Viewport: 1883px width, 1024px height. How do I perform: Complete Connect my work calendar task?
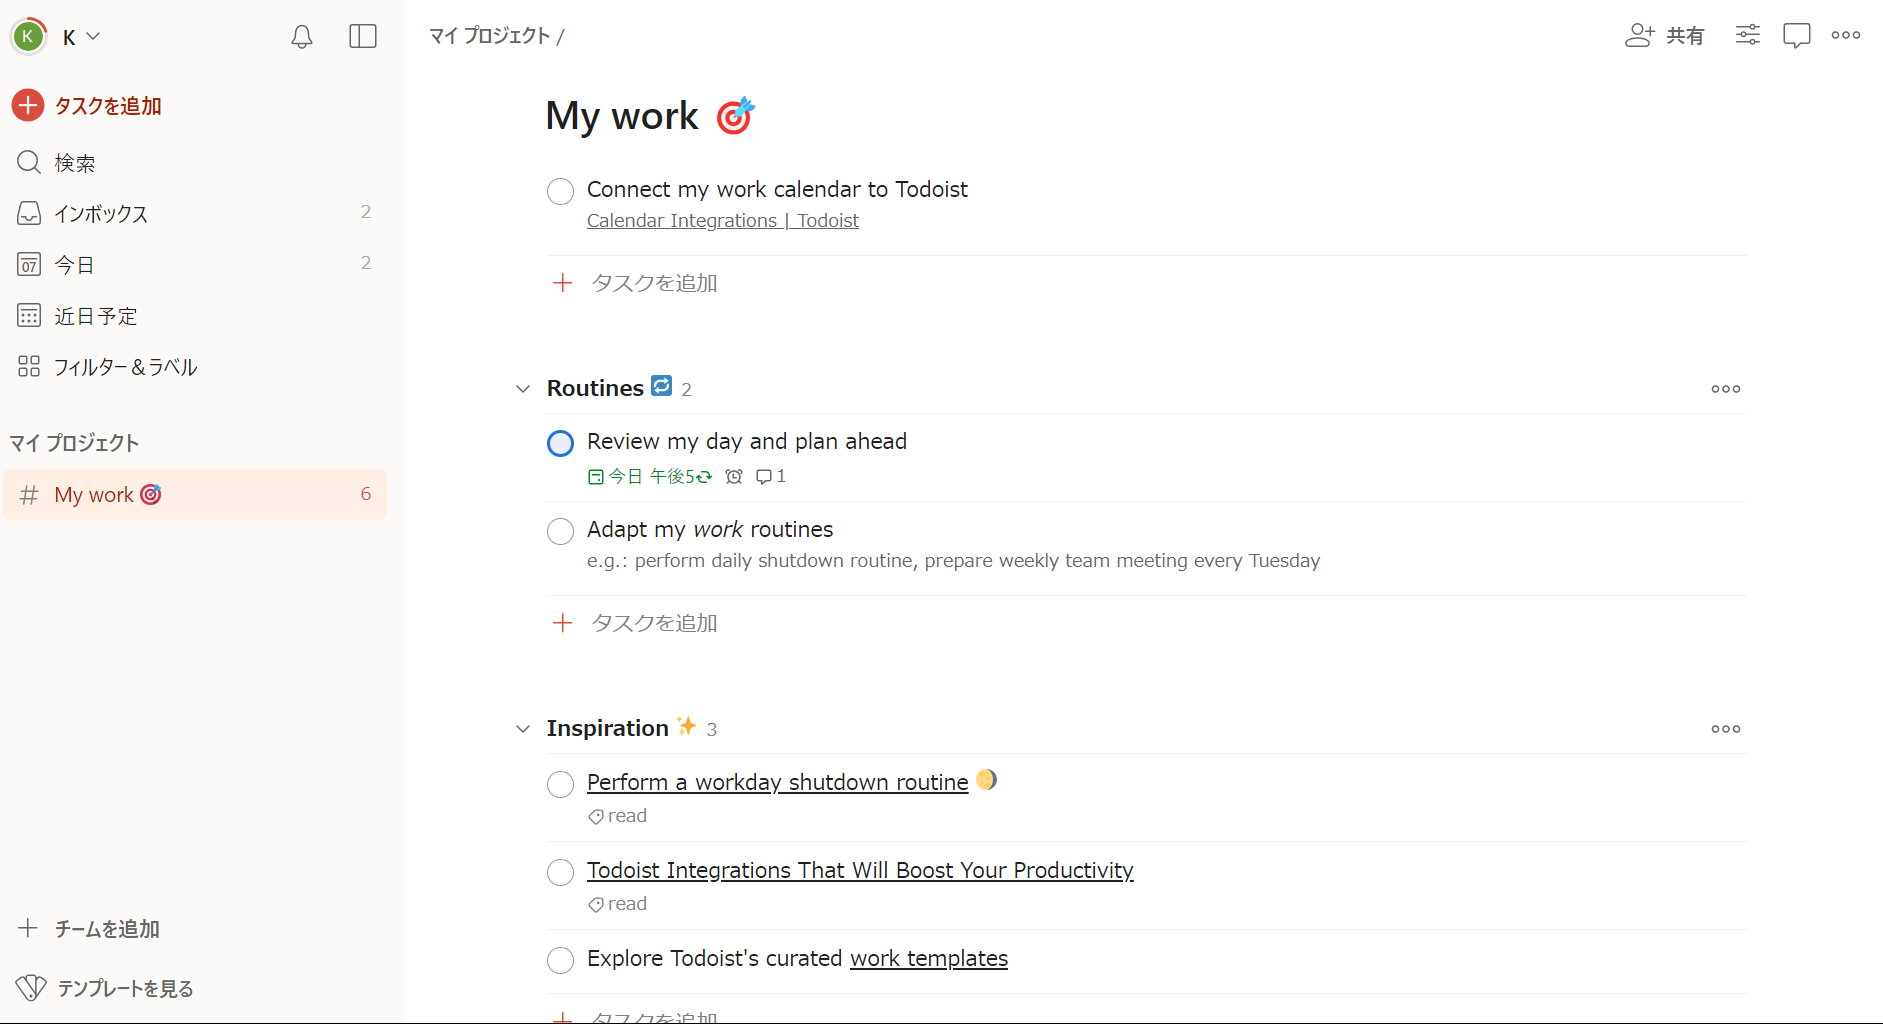560,191
